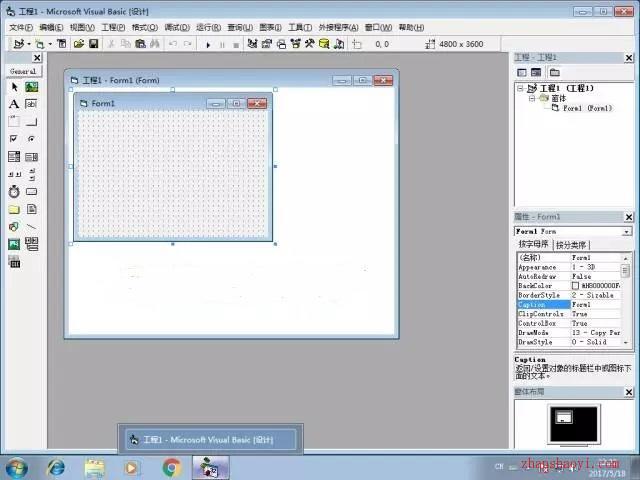Click the Open Project folder icon
The image size is (640, 480).
coord(79,44)
